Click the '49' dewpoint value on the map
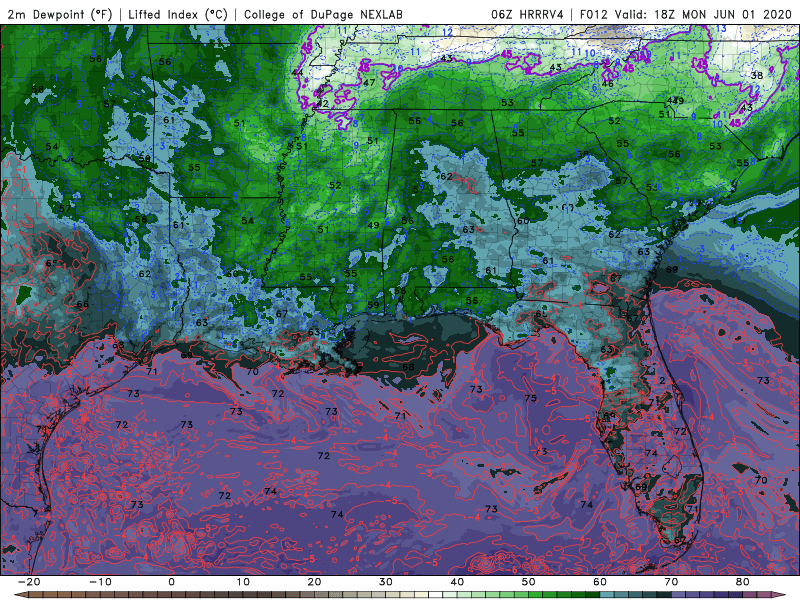 (x=373, y=225)
